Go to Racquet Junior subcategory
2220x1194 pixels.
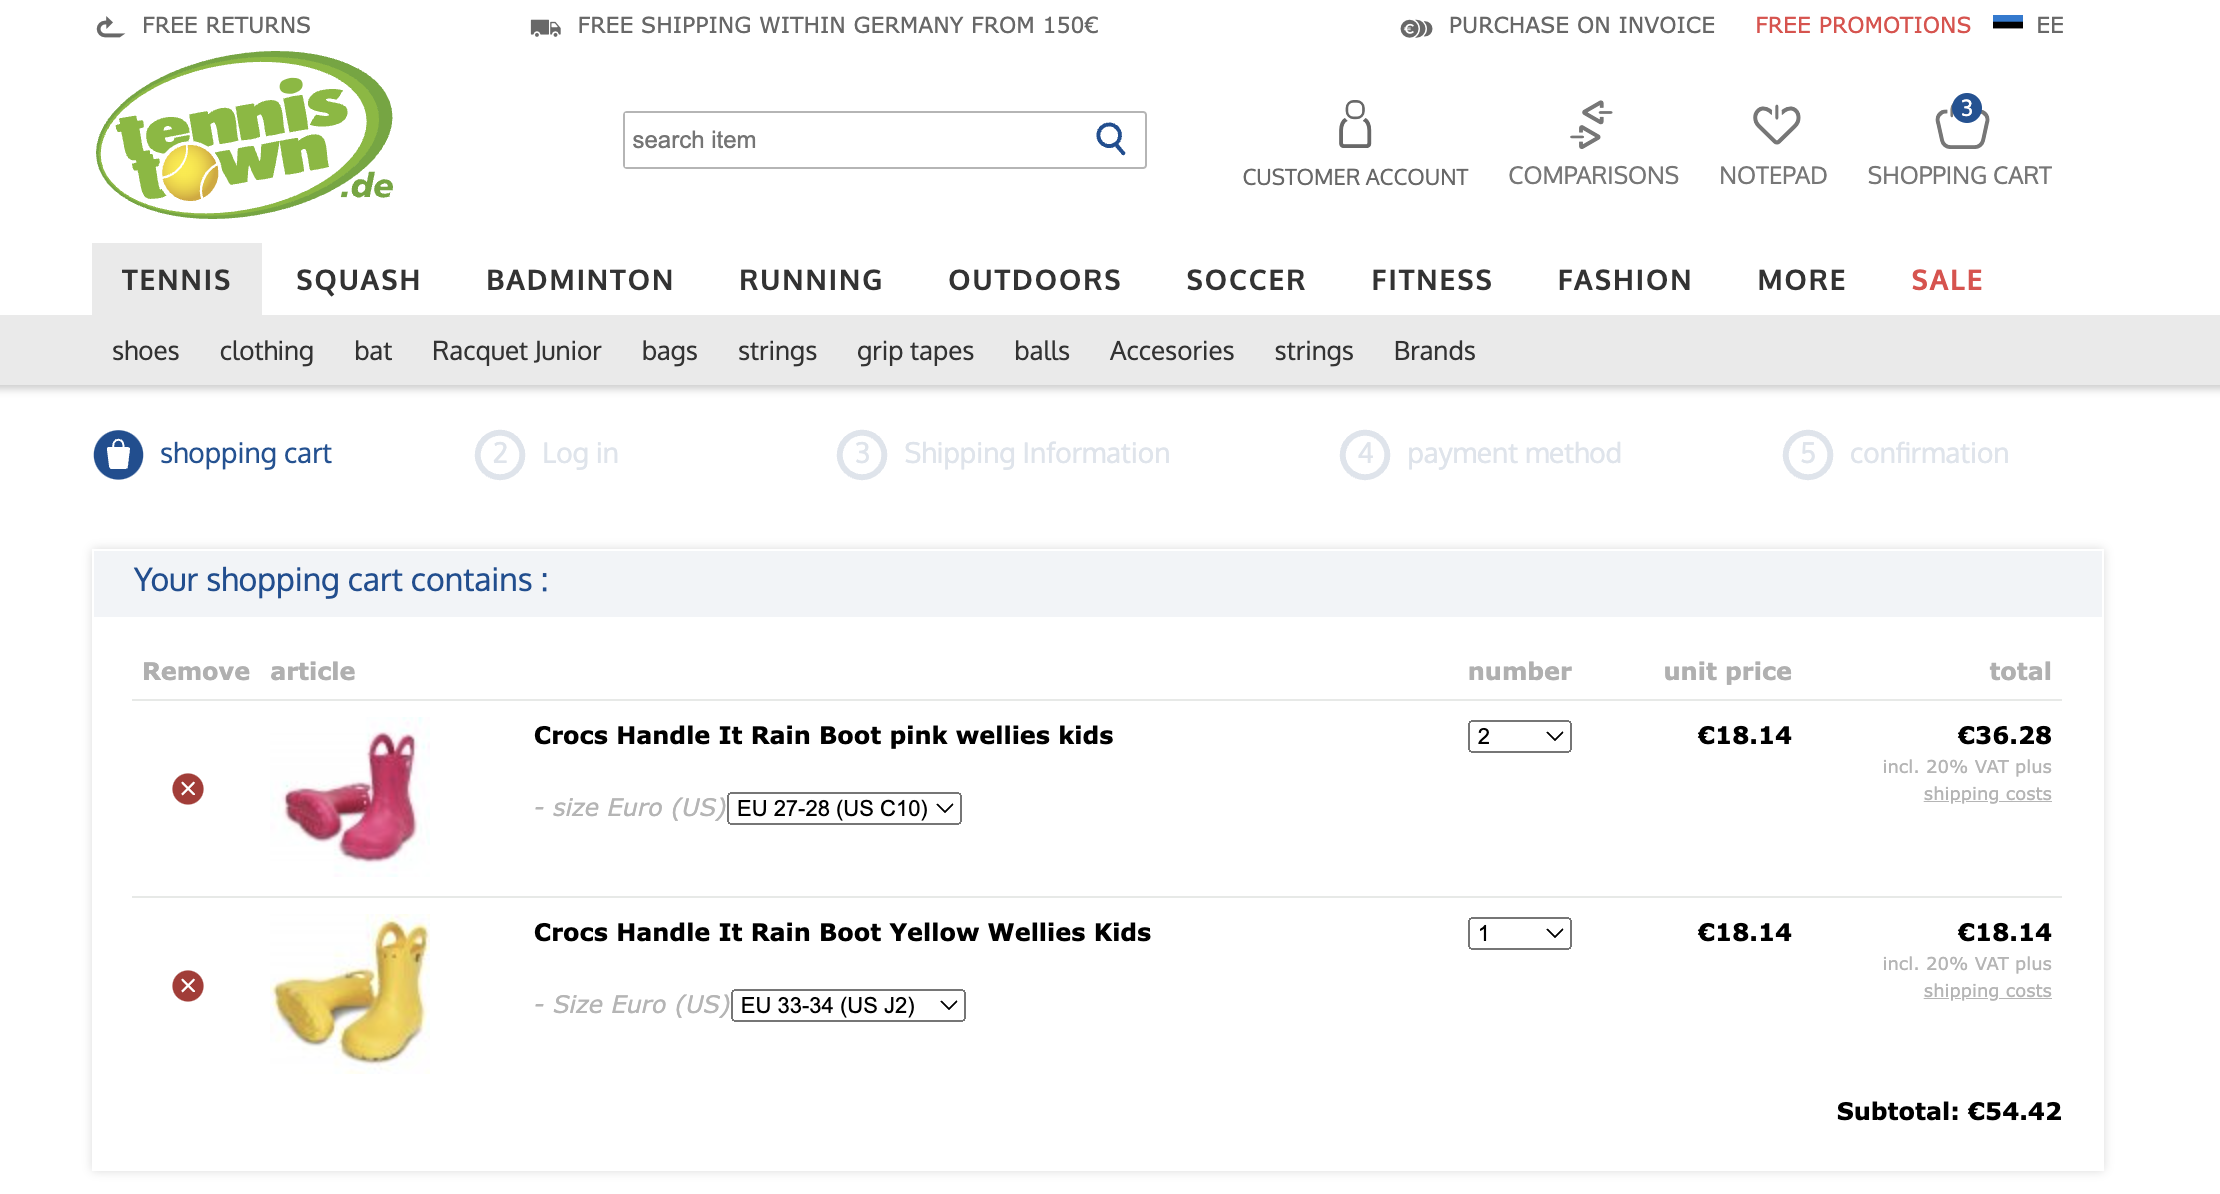(517, 351)
